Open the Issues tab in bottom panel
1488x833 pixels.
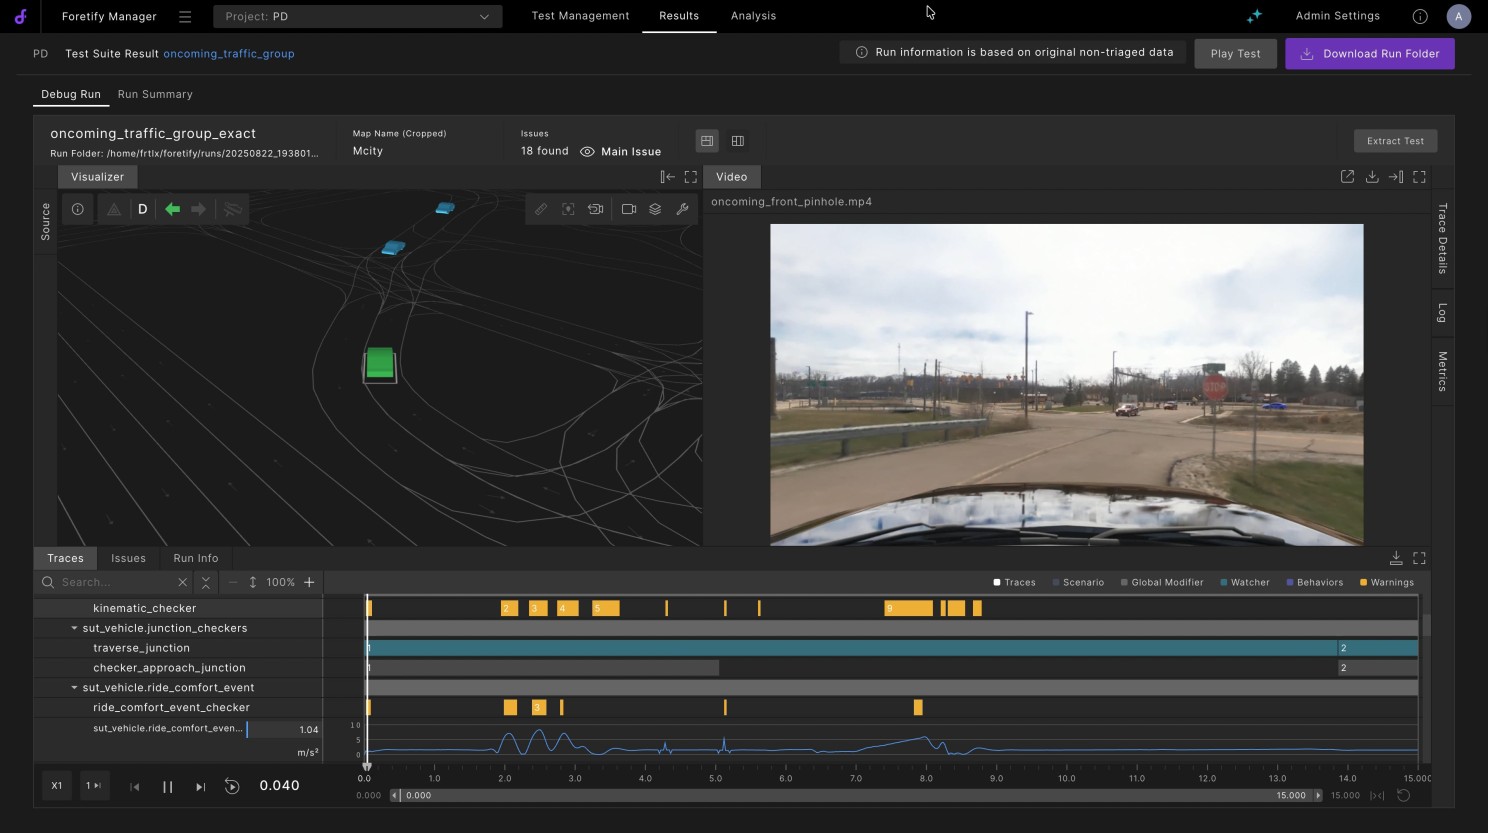[128, 558]
